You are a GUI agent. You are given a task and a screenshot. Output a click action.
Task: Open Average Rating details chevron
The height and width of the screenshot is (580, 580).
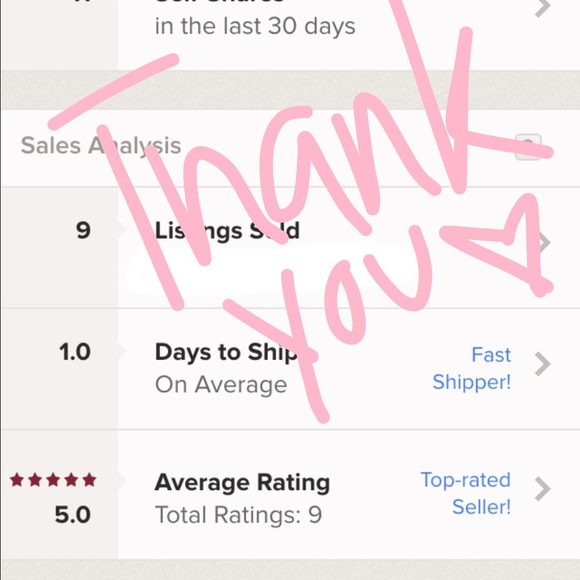(543, 489)
